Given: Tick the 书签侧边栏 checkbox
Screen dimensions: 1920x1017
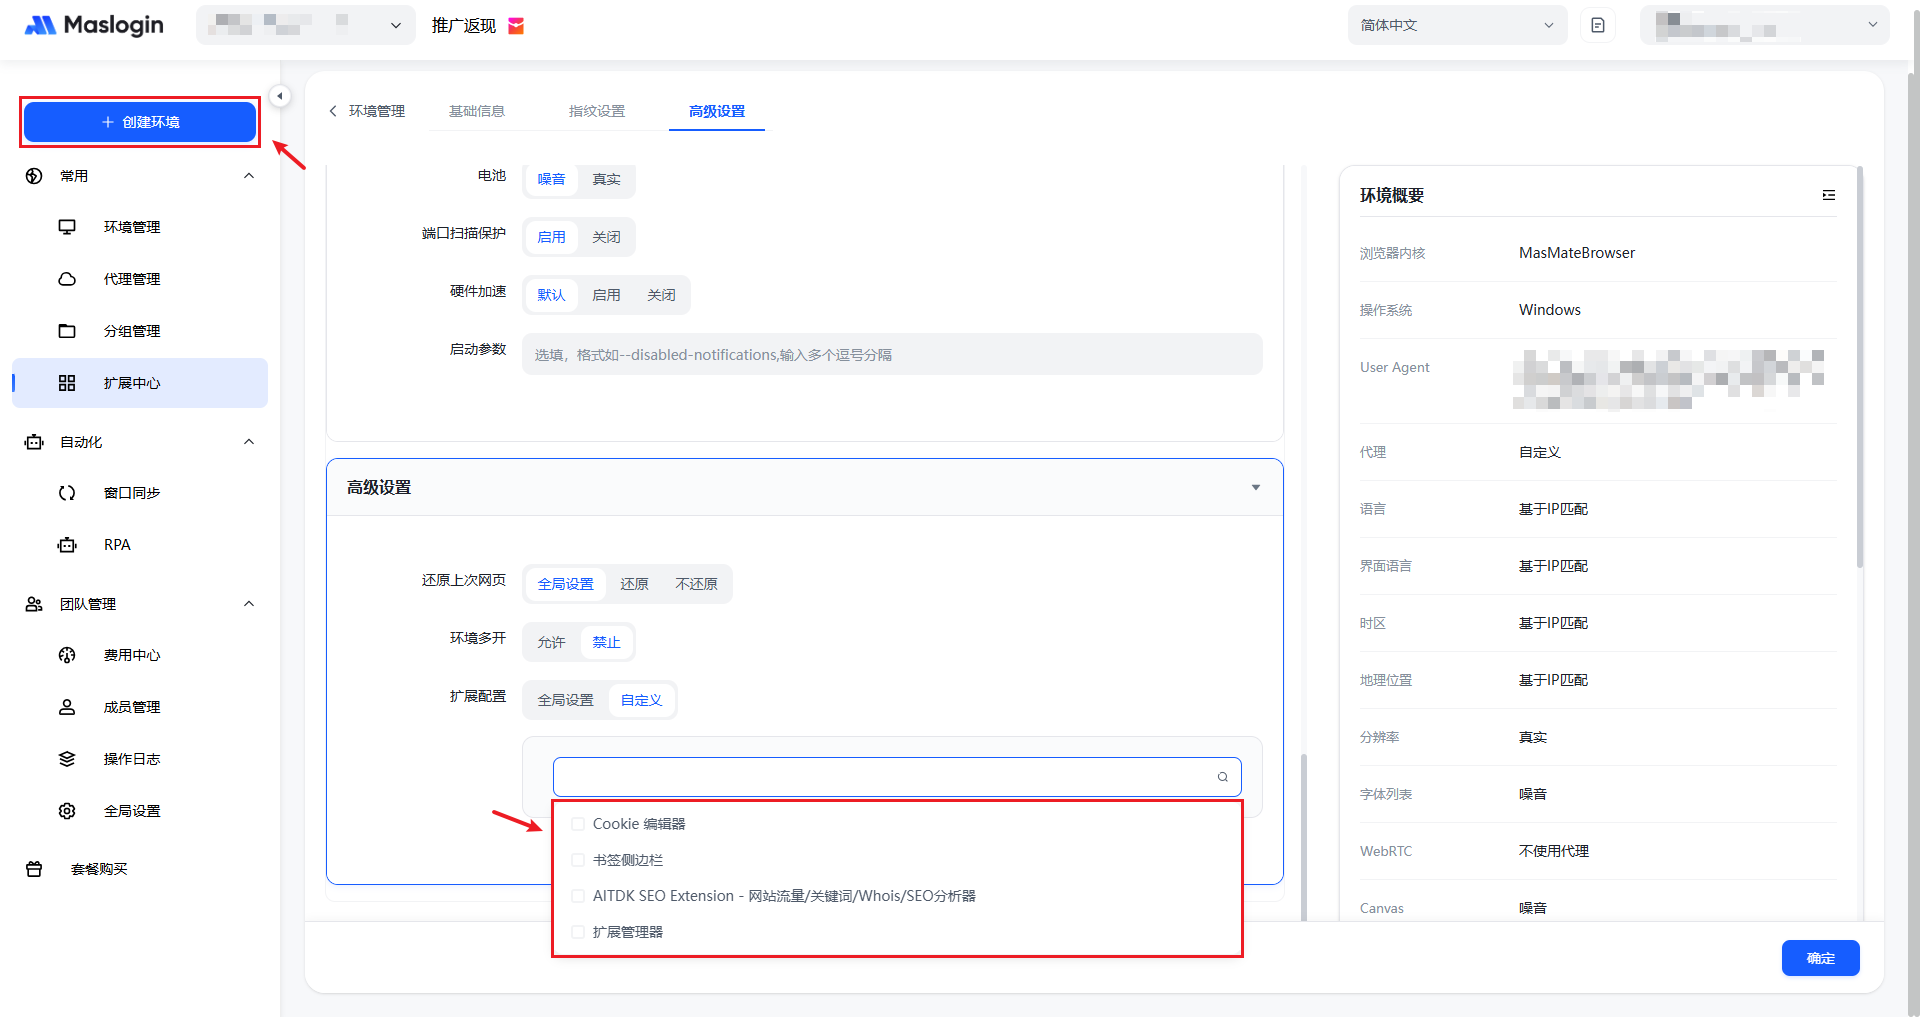Looking at the screenshot, I should pos(578,860).
